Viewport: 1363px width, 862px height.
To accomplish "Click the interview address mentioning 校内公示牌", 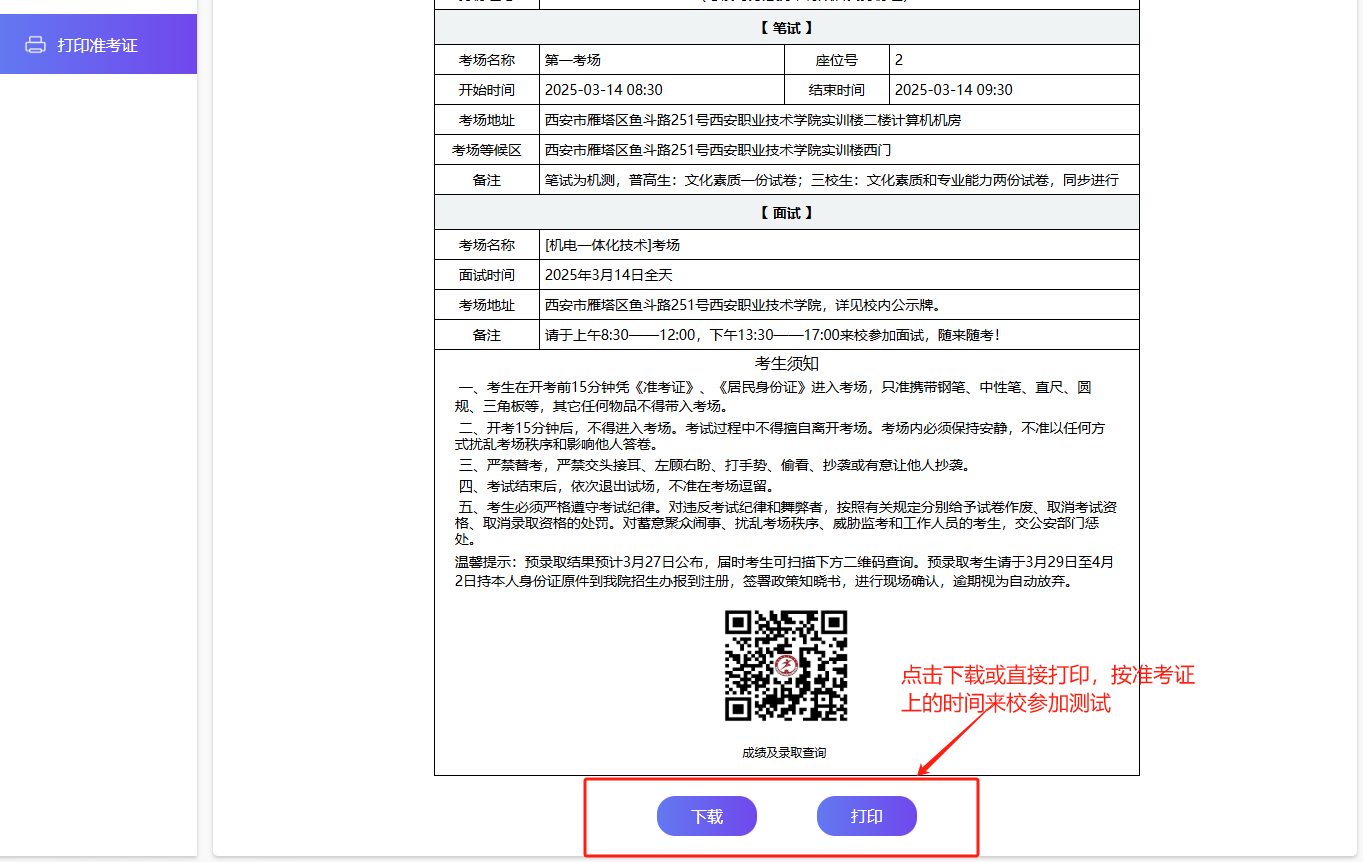I will tap(742, 305).
